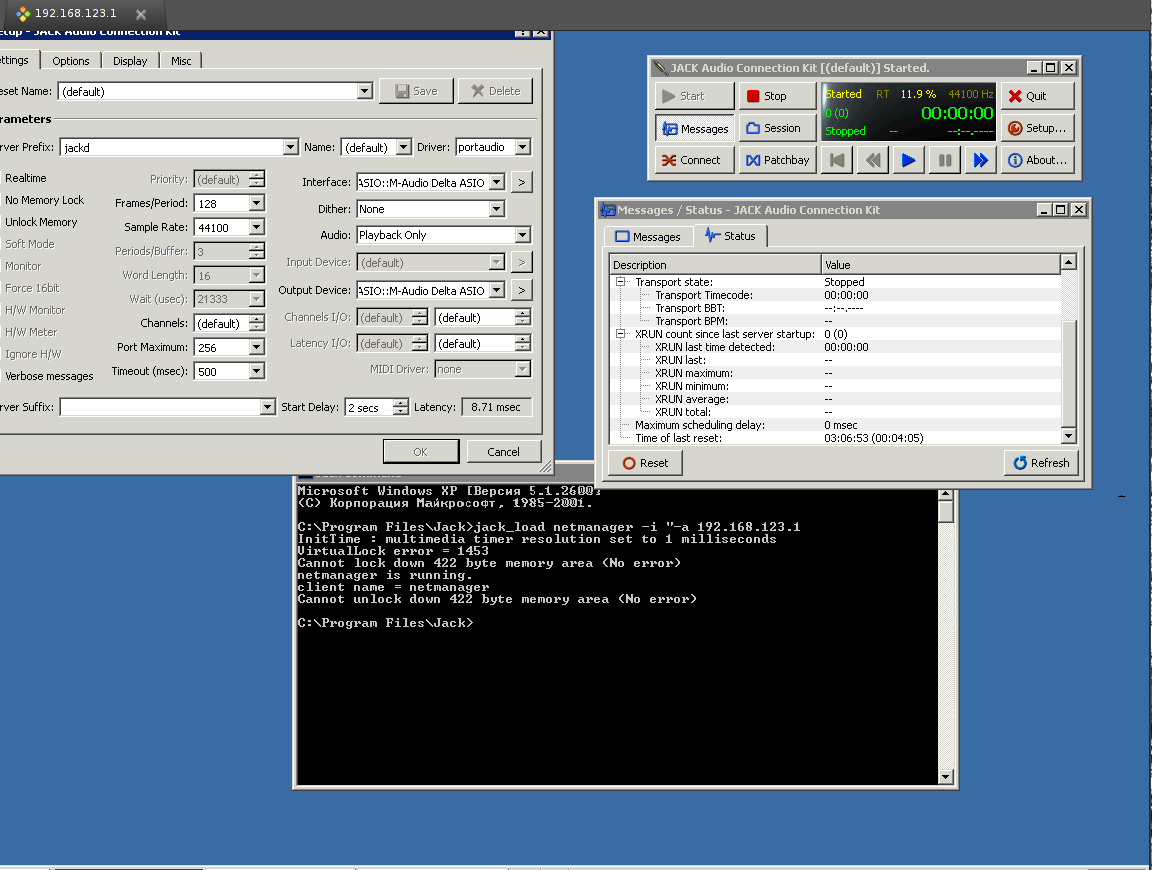The image size is (1152, 870).
Task: Click the transport Rewind button
Action: 872,160
